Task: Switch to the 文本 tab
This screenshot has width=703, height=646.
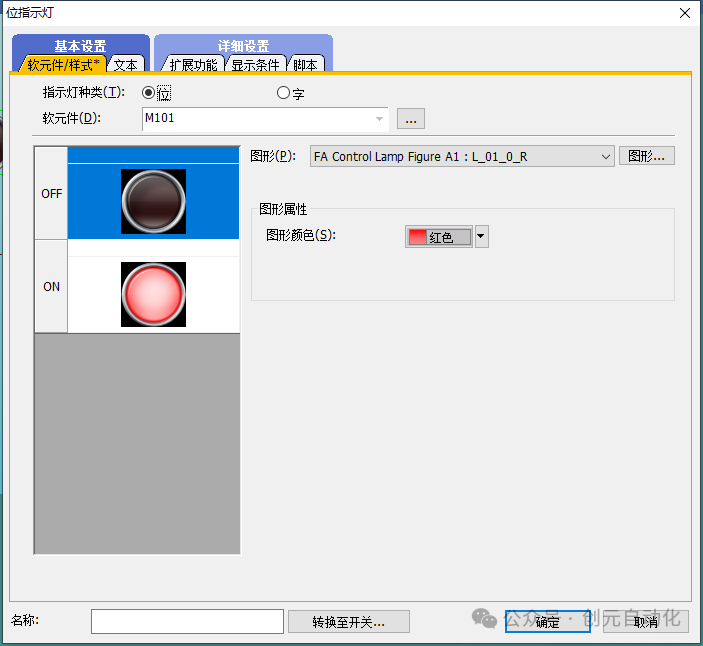Action: click(126, 65)
